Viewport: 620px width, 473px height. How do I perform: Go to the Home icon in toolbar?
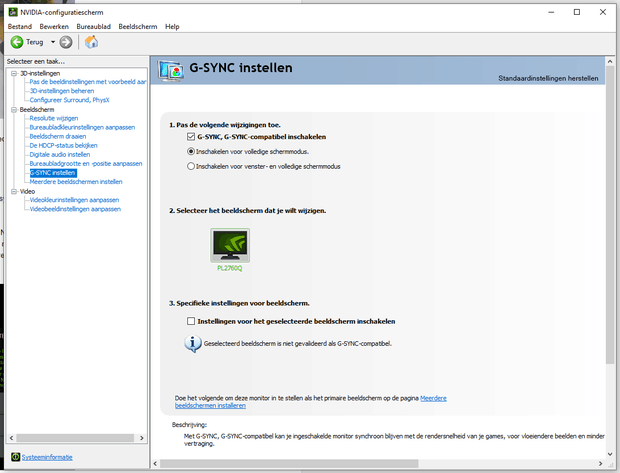91,42
